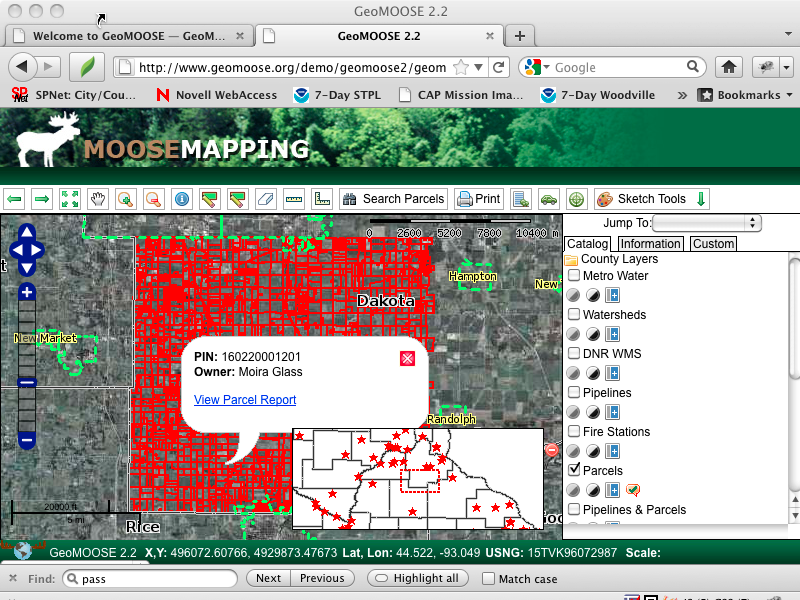Open the View Parcel Report link
The image size is (800, 600).
coord(245,399)
